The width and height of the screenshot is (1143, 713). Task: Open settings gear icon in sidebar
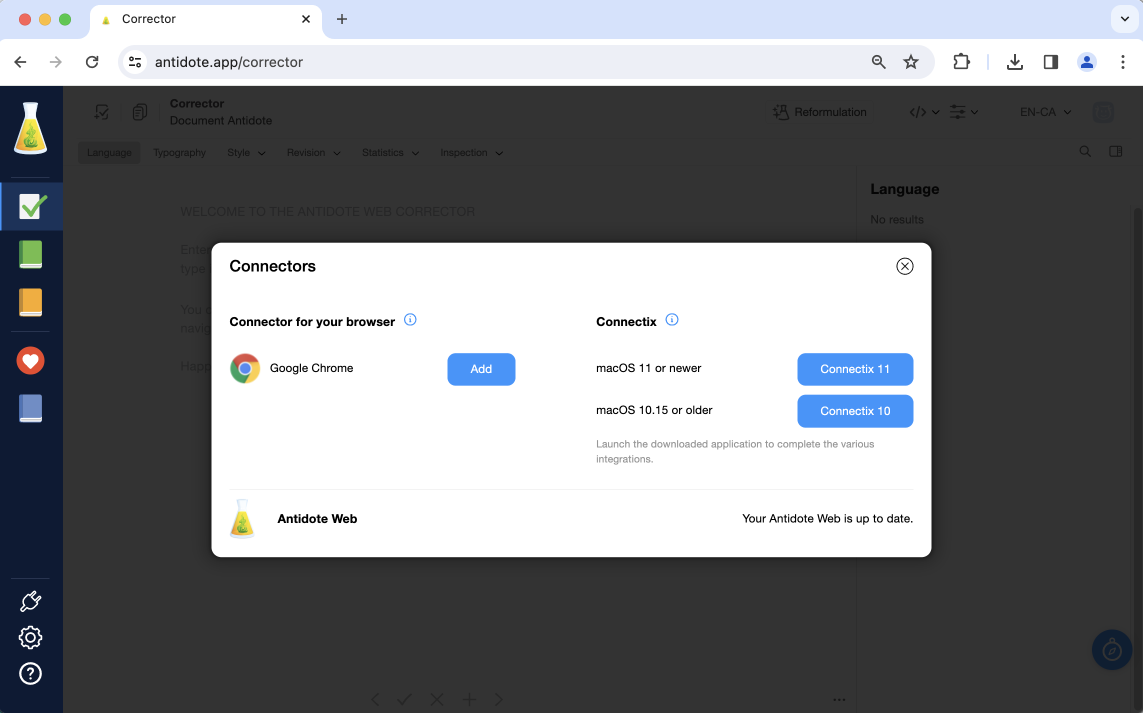point(31,638)
